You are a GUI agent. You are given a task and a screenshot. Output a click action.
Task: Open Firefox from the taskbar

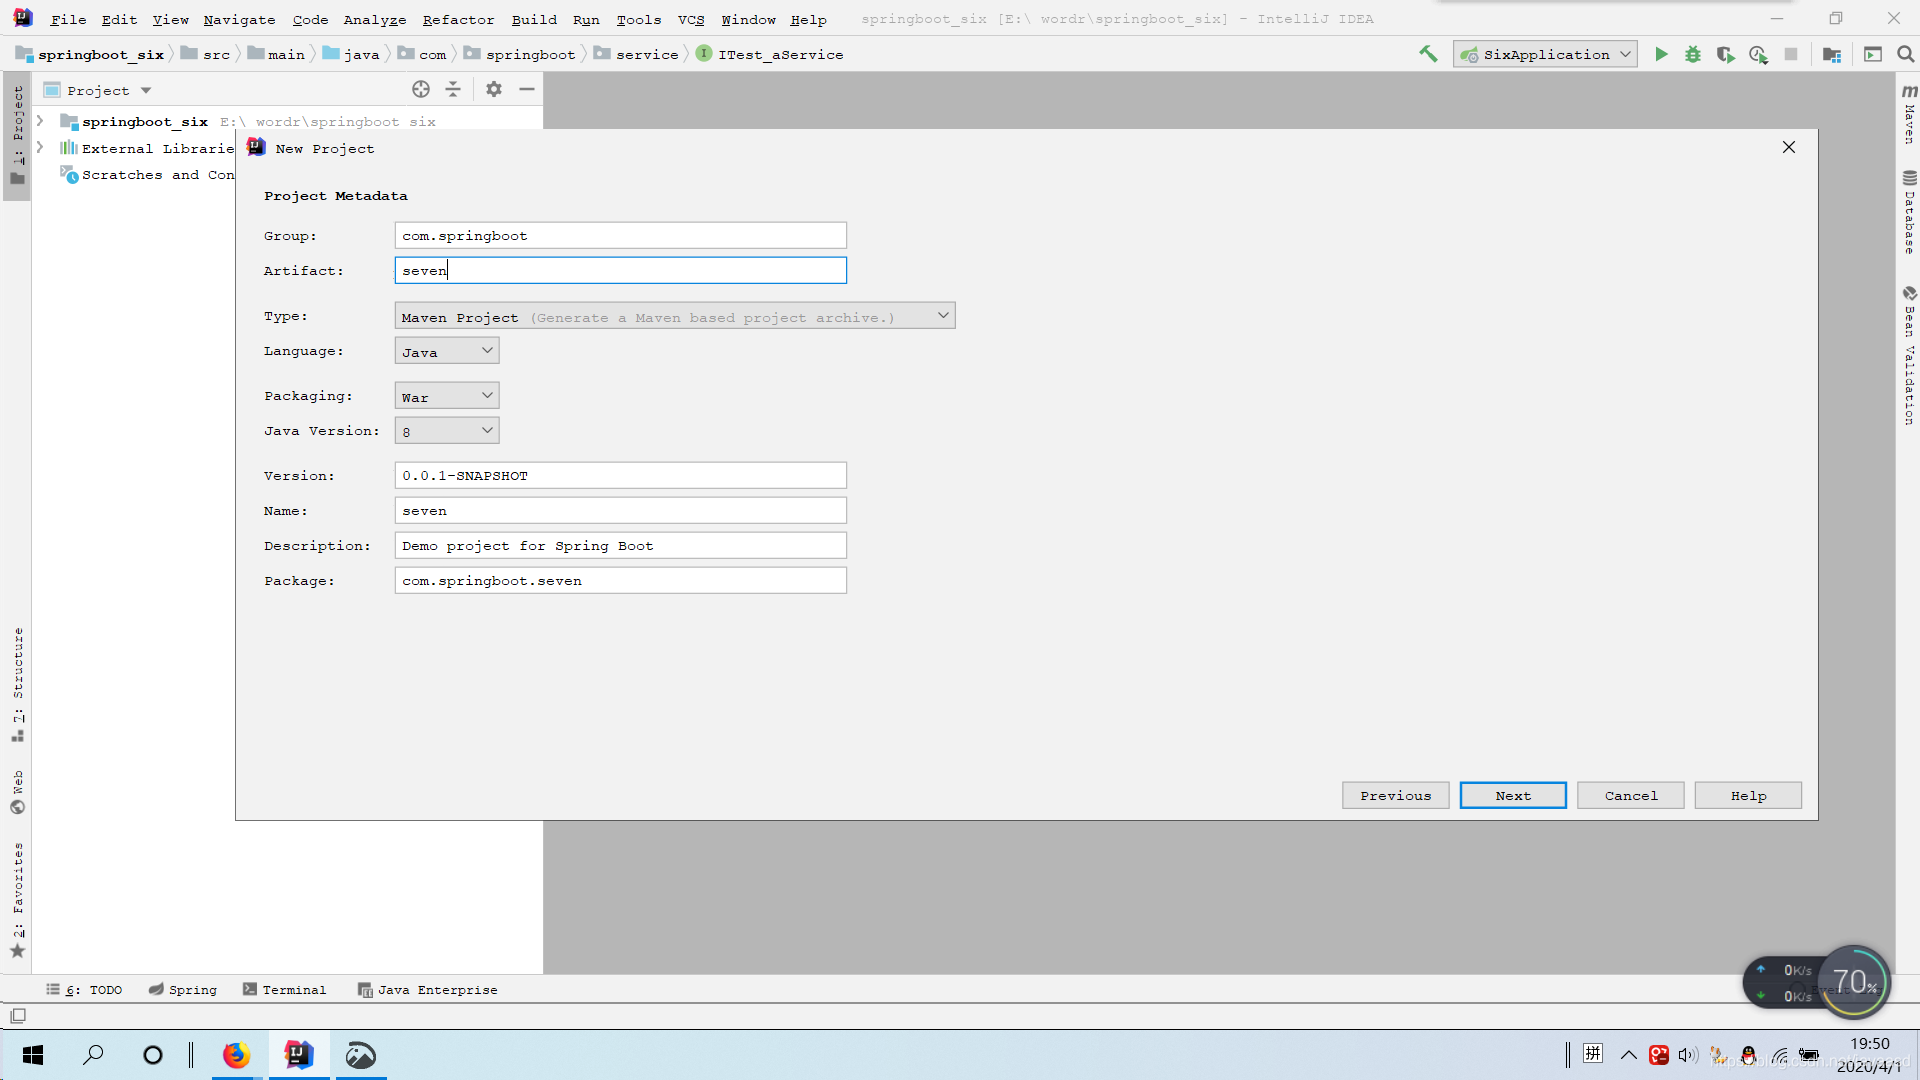(236, 1055)
